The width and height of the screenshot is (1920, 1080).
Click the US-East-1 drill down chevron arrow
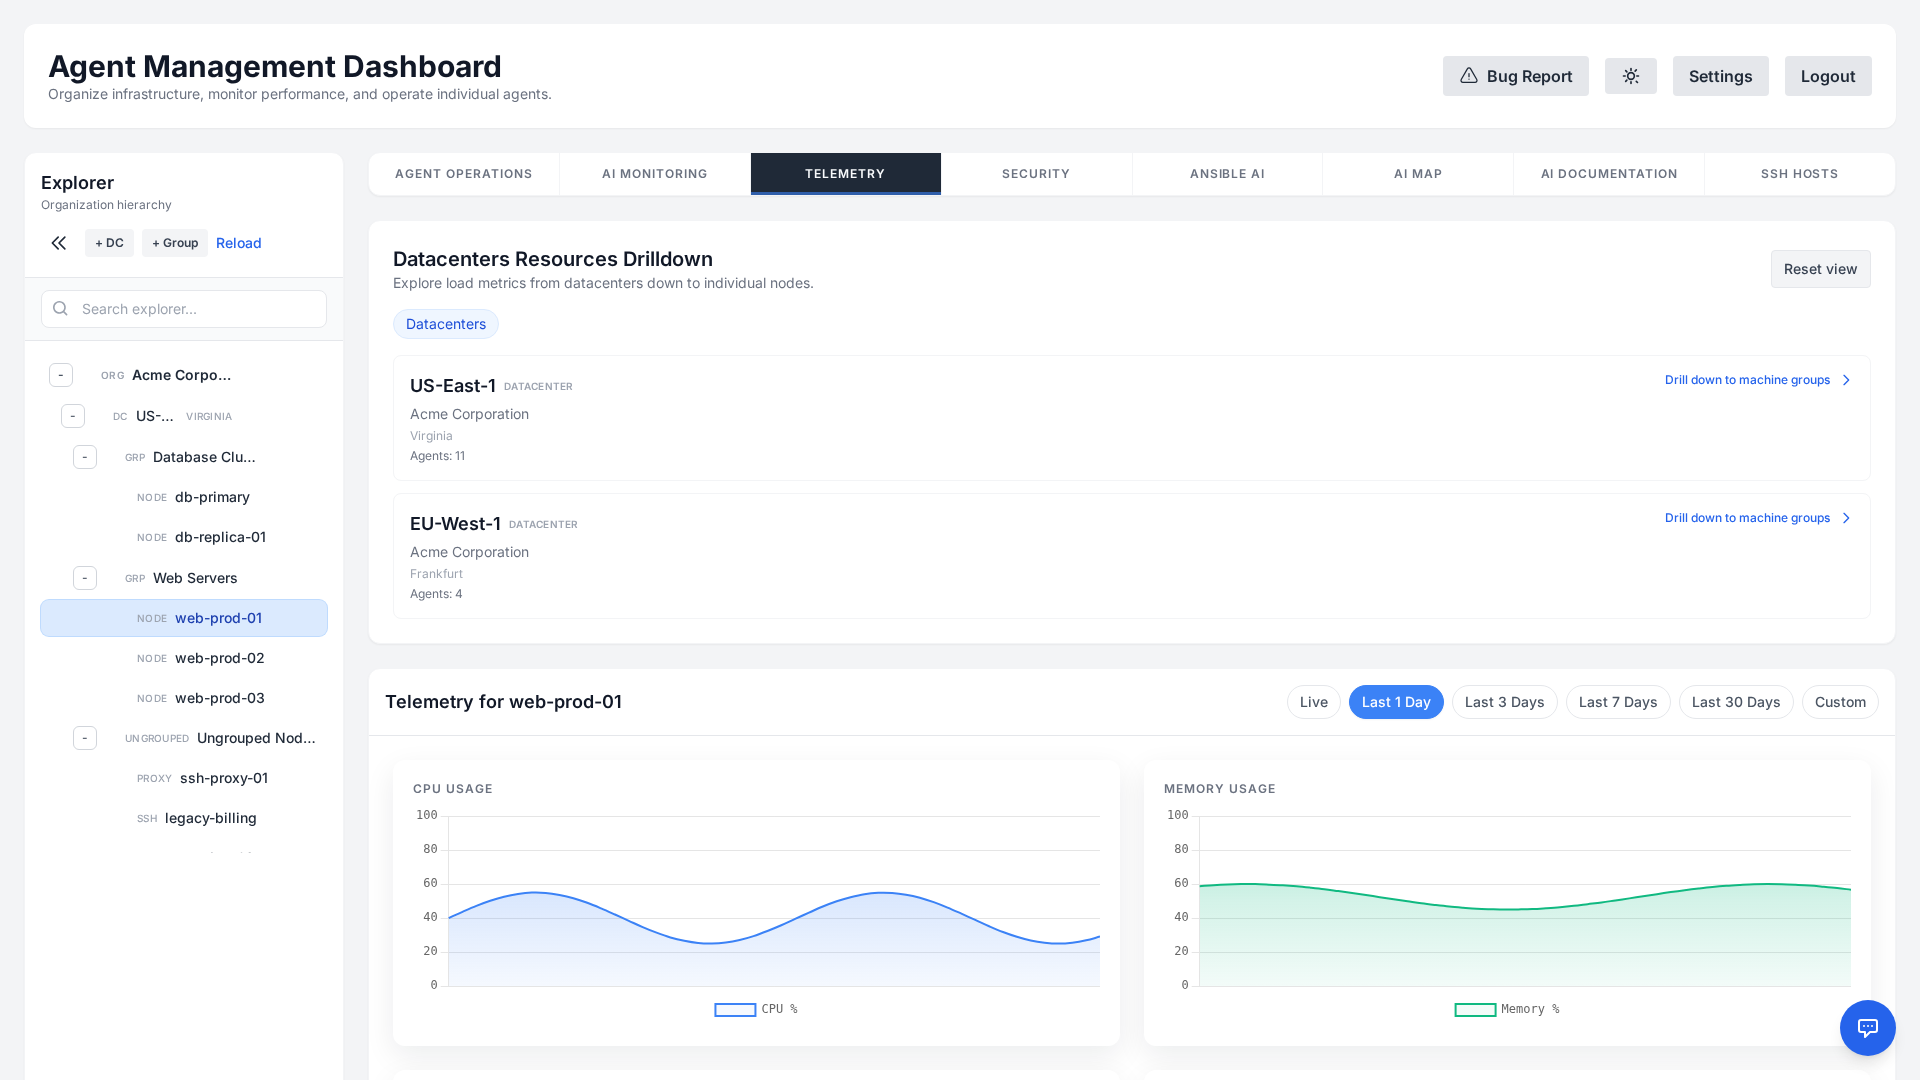coord(1846,380)
